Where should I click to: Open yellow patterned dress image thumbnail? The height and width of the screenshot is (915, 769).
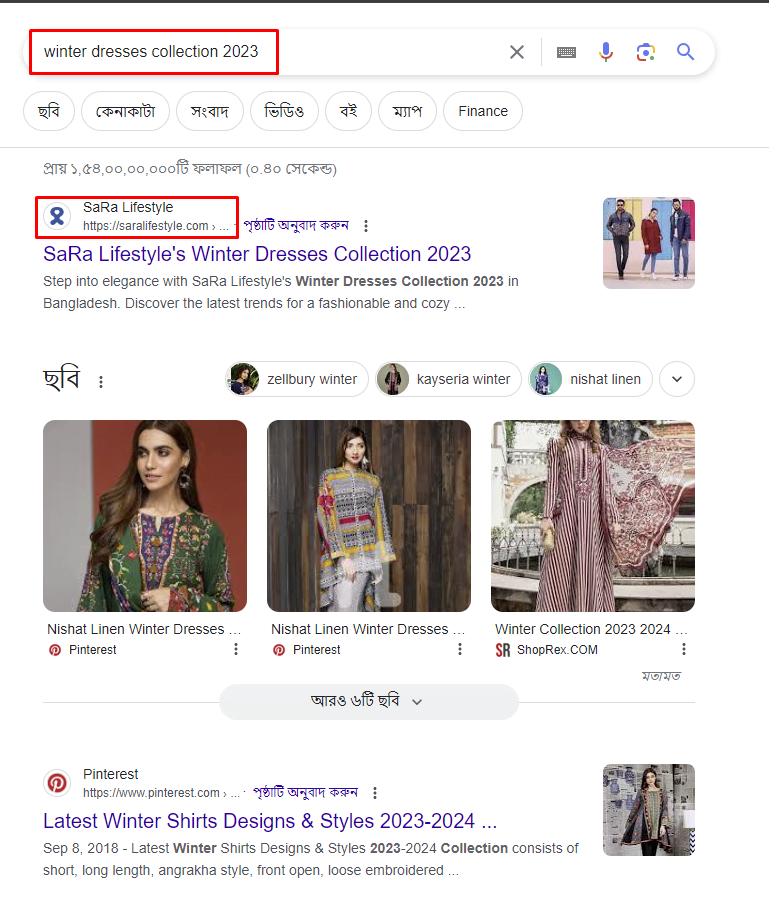369,516
